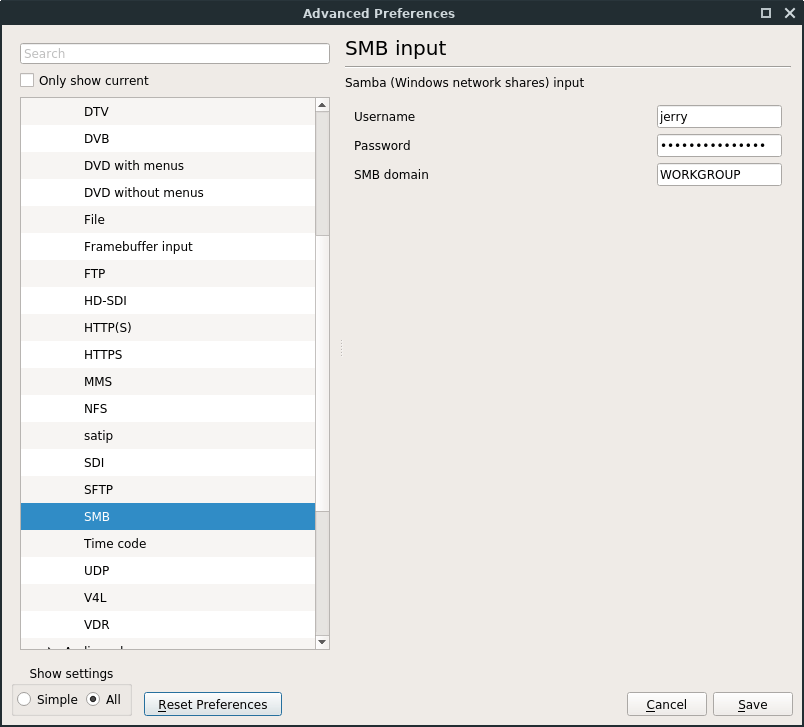804x727 pixels.
Task: Select SFTP in the module list
Action: point(99,490)
